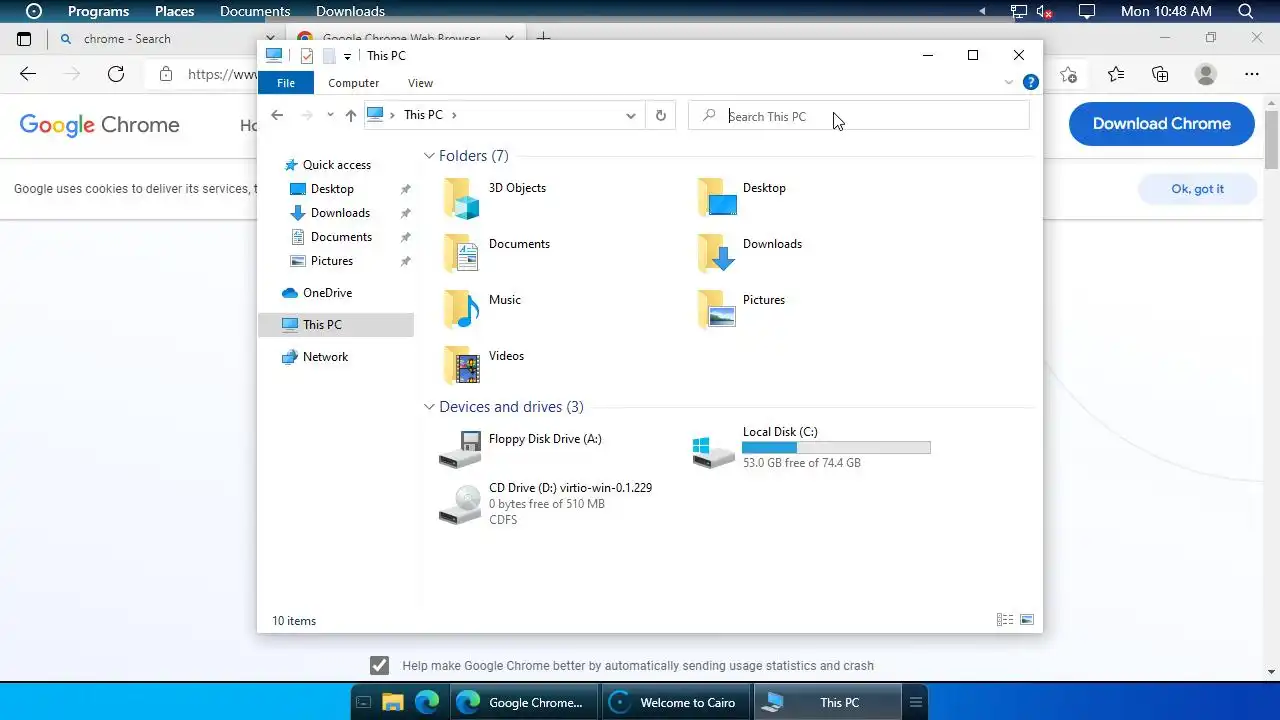The image size is (1280, 720).
Task: Go back in File Explorer navigation
Action: (x=277, y=115)
